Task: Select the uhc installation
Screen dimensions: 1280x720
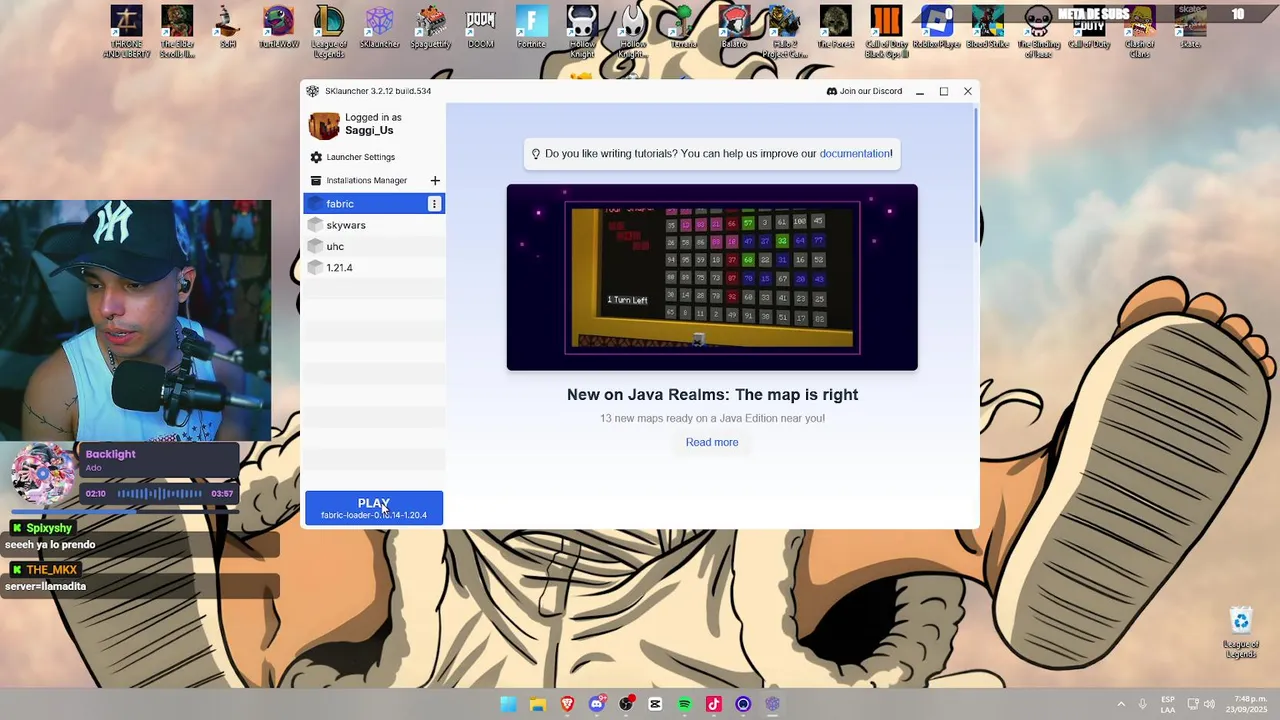Action: coord(373,246)
